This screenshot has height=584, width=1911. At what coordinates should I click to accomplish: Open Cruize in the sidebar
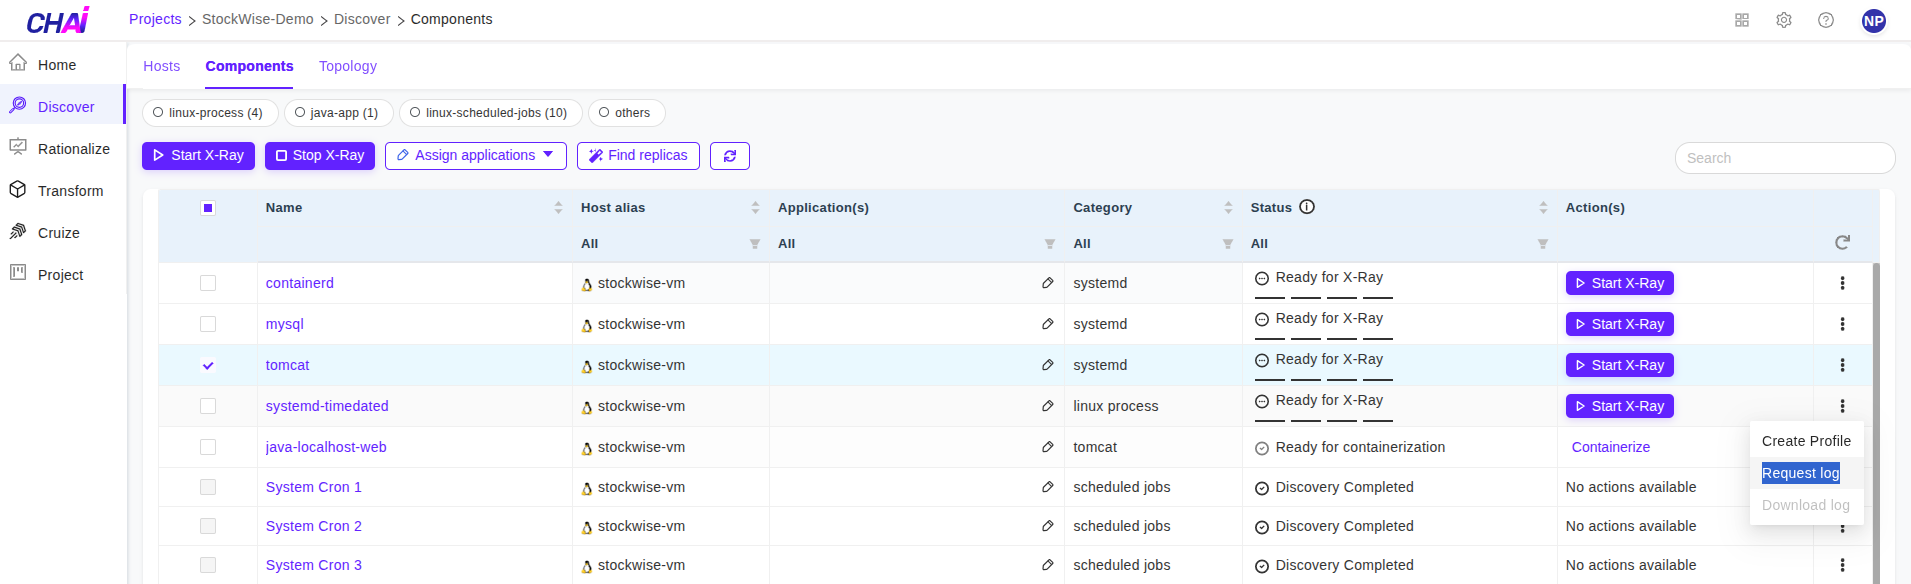click(62, 233)
